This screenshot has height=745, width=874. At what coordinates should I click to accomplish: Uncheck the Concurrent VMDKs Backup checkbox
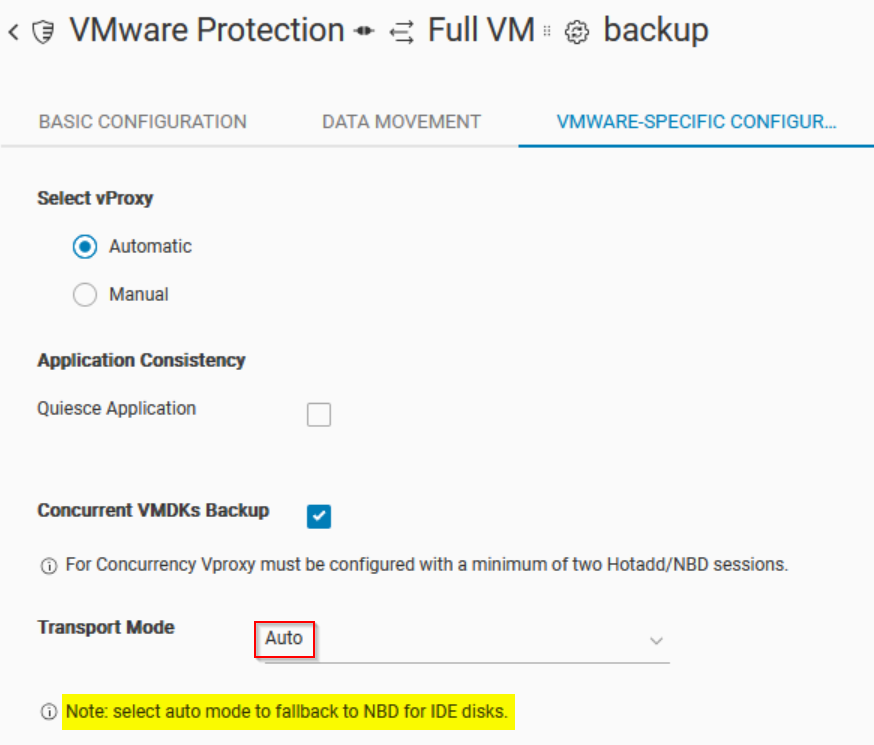click(x=319, y=516)
